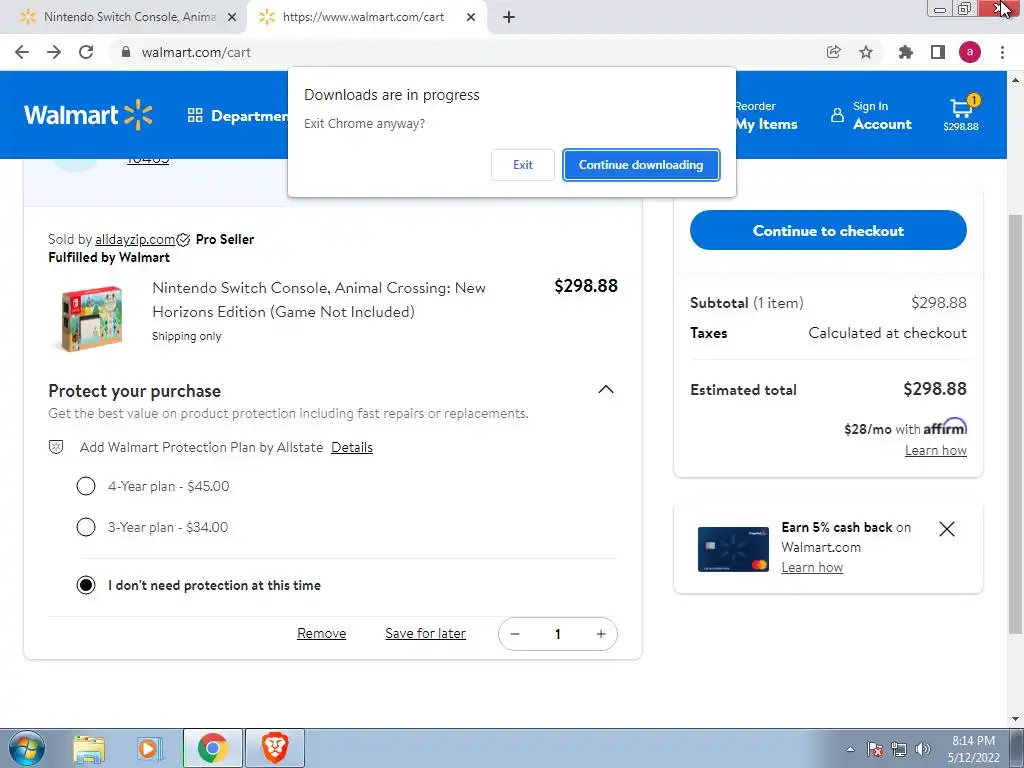
Task: Open File Explorer from taskbar
Action: (89, 748)
